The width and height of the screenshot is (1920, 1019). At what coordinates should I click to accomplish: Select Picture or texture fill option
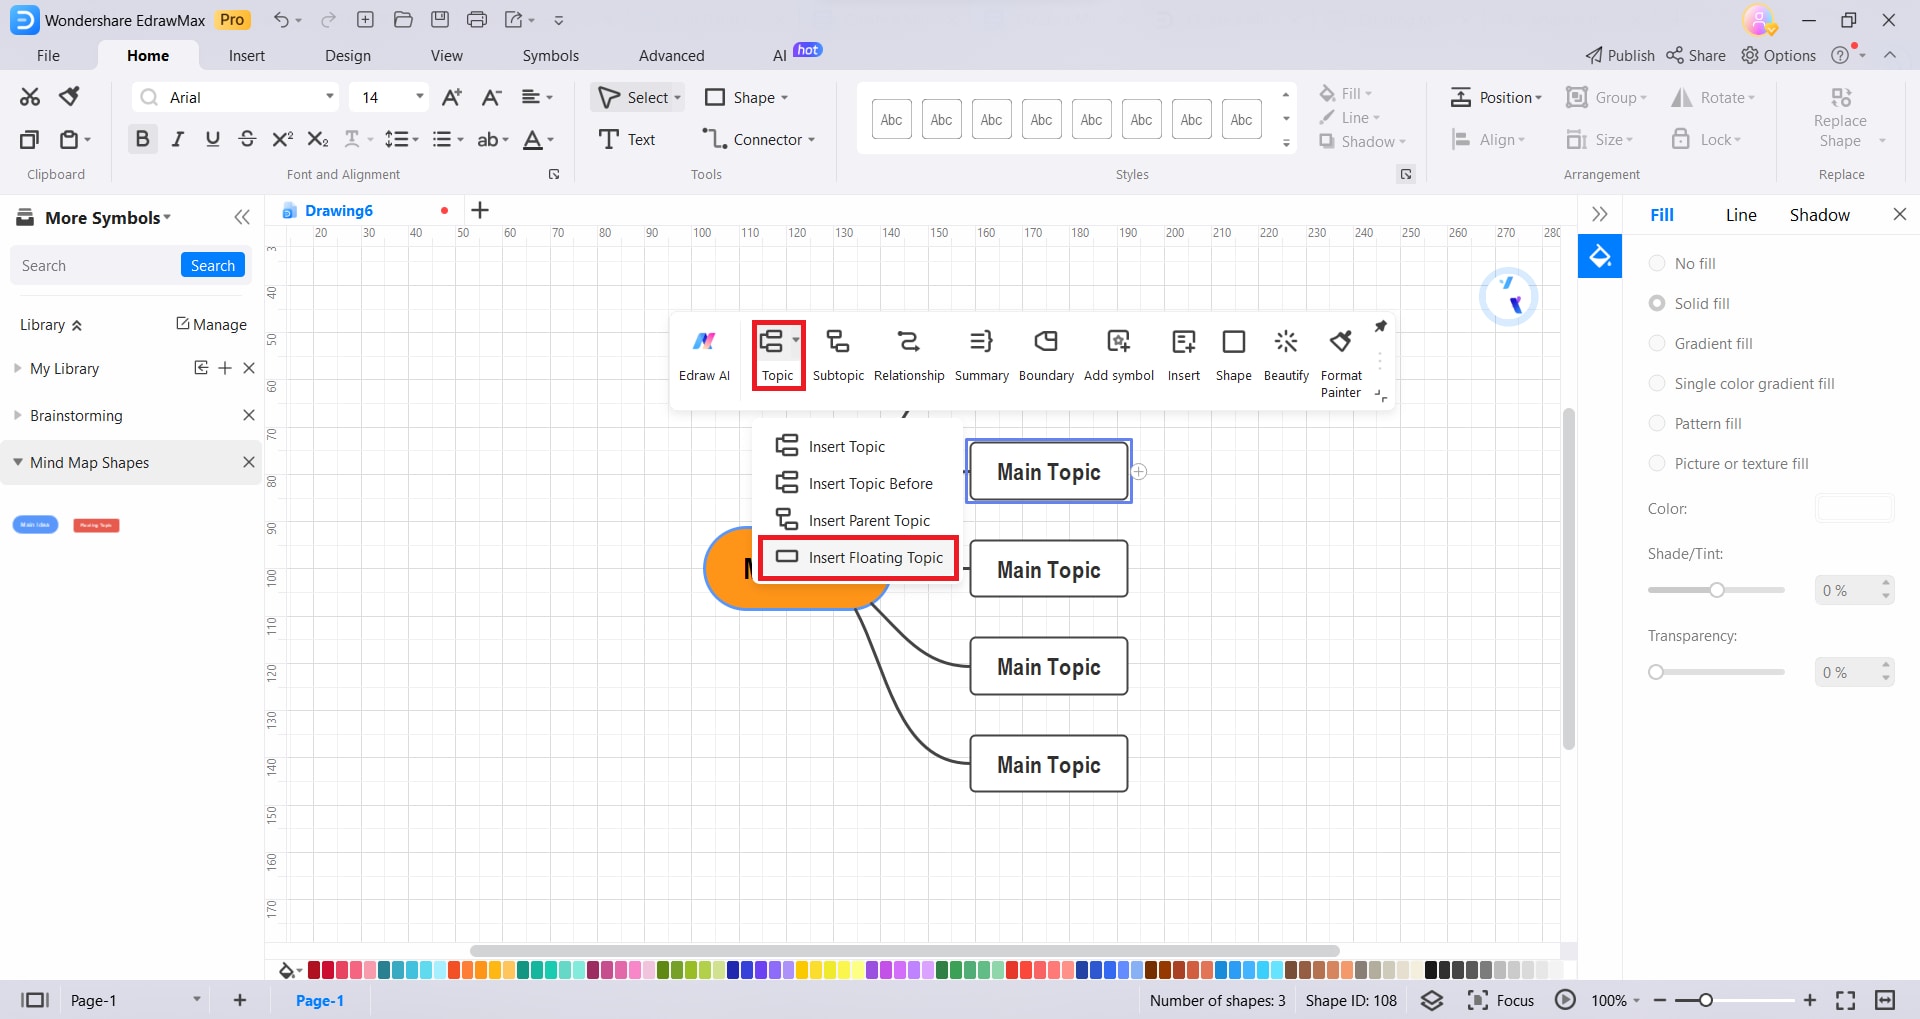(1657, 463)
